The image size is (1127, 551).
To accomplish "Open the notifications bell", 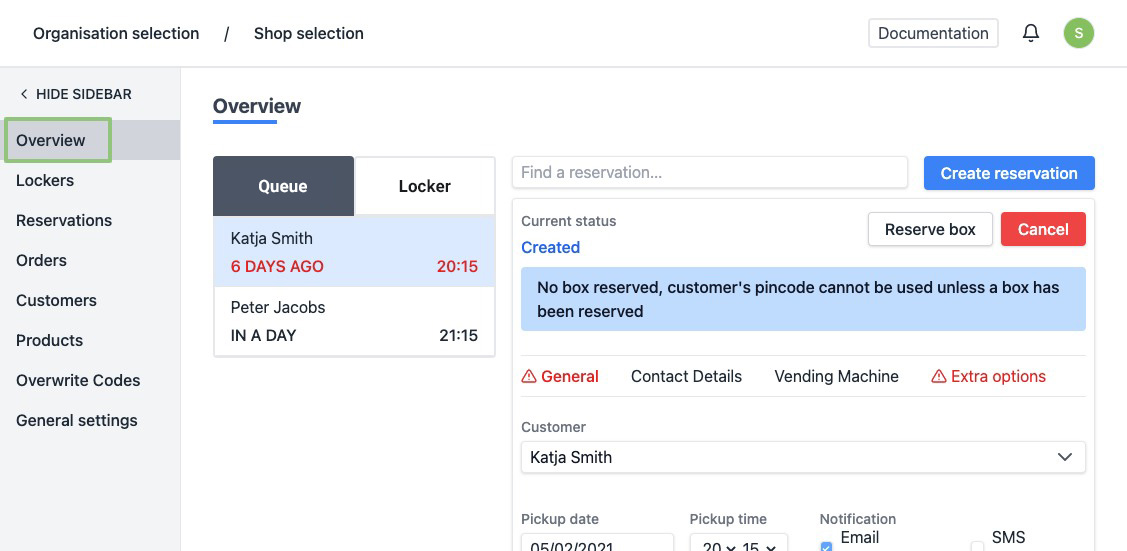I will [1031, 33].
